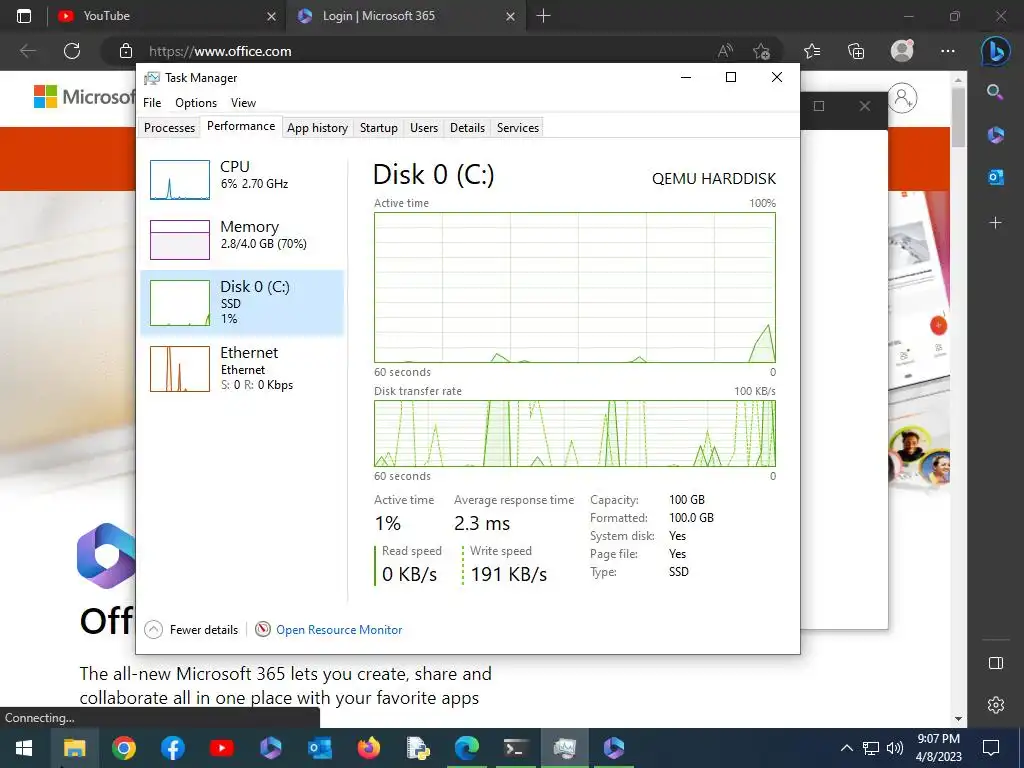Select the Ethernet performance entry
1024x768 pixels.
click(242, 369)
